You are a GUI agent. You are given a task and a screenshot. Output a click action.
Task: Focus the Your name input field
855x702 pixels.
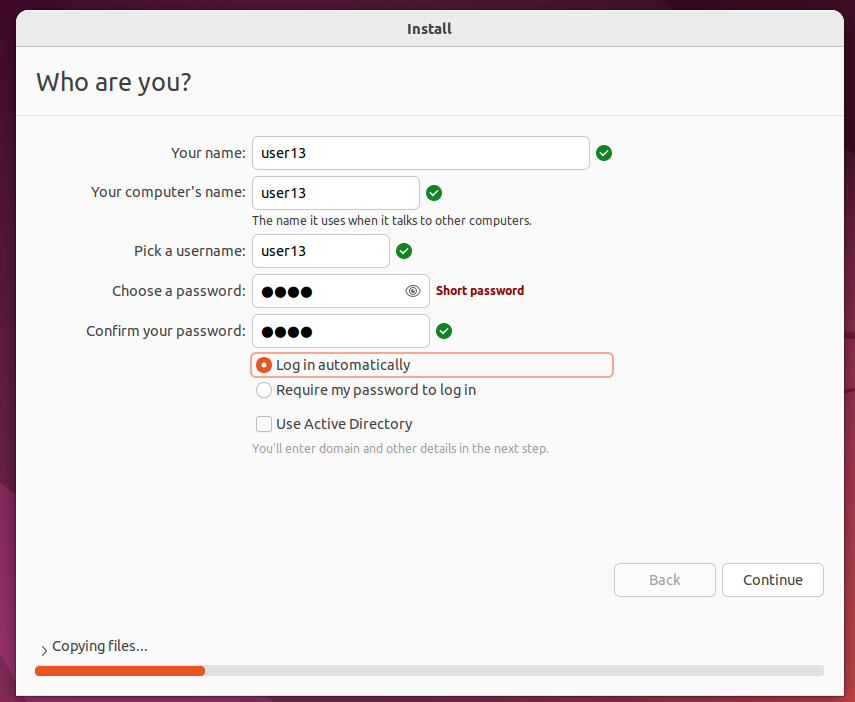coord(420,153)
